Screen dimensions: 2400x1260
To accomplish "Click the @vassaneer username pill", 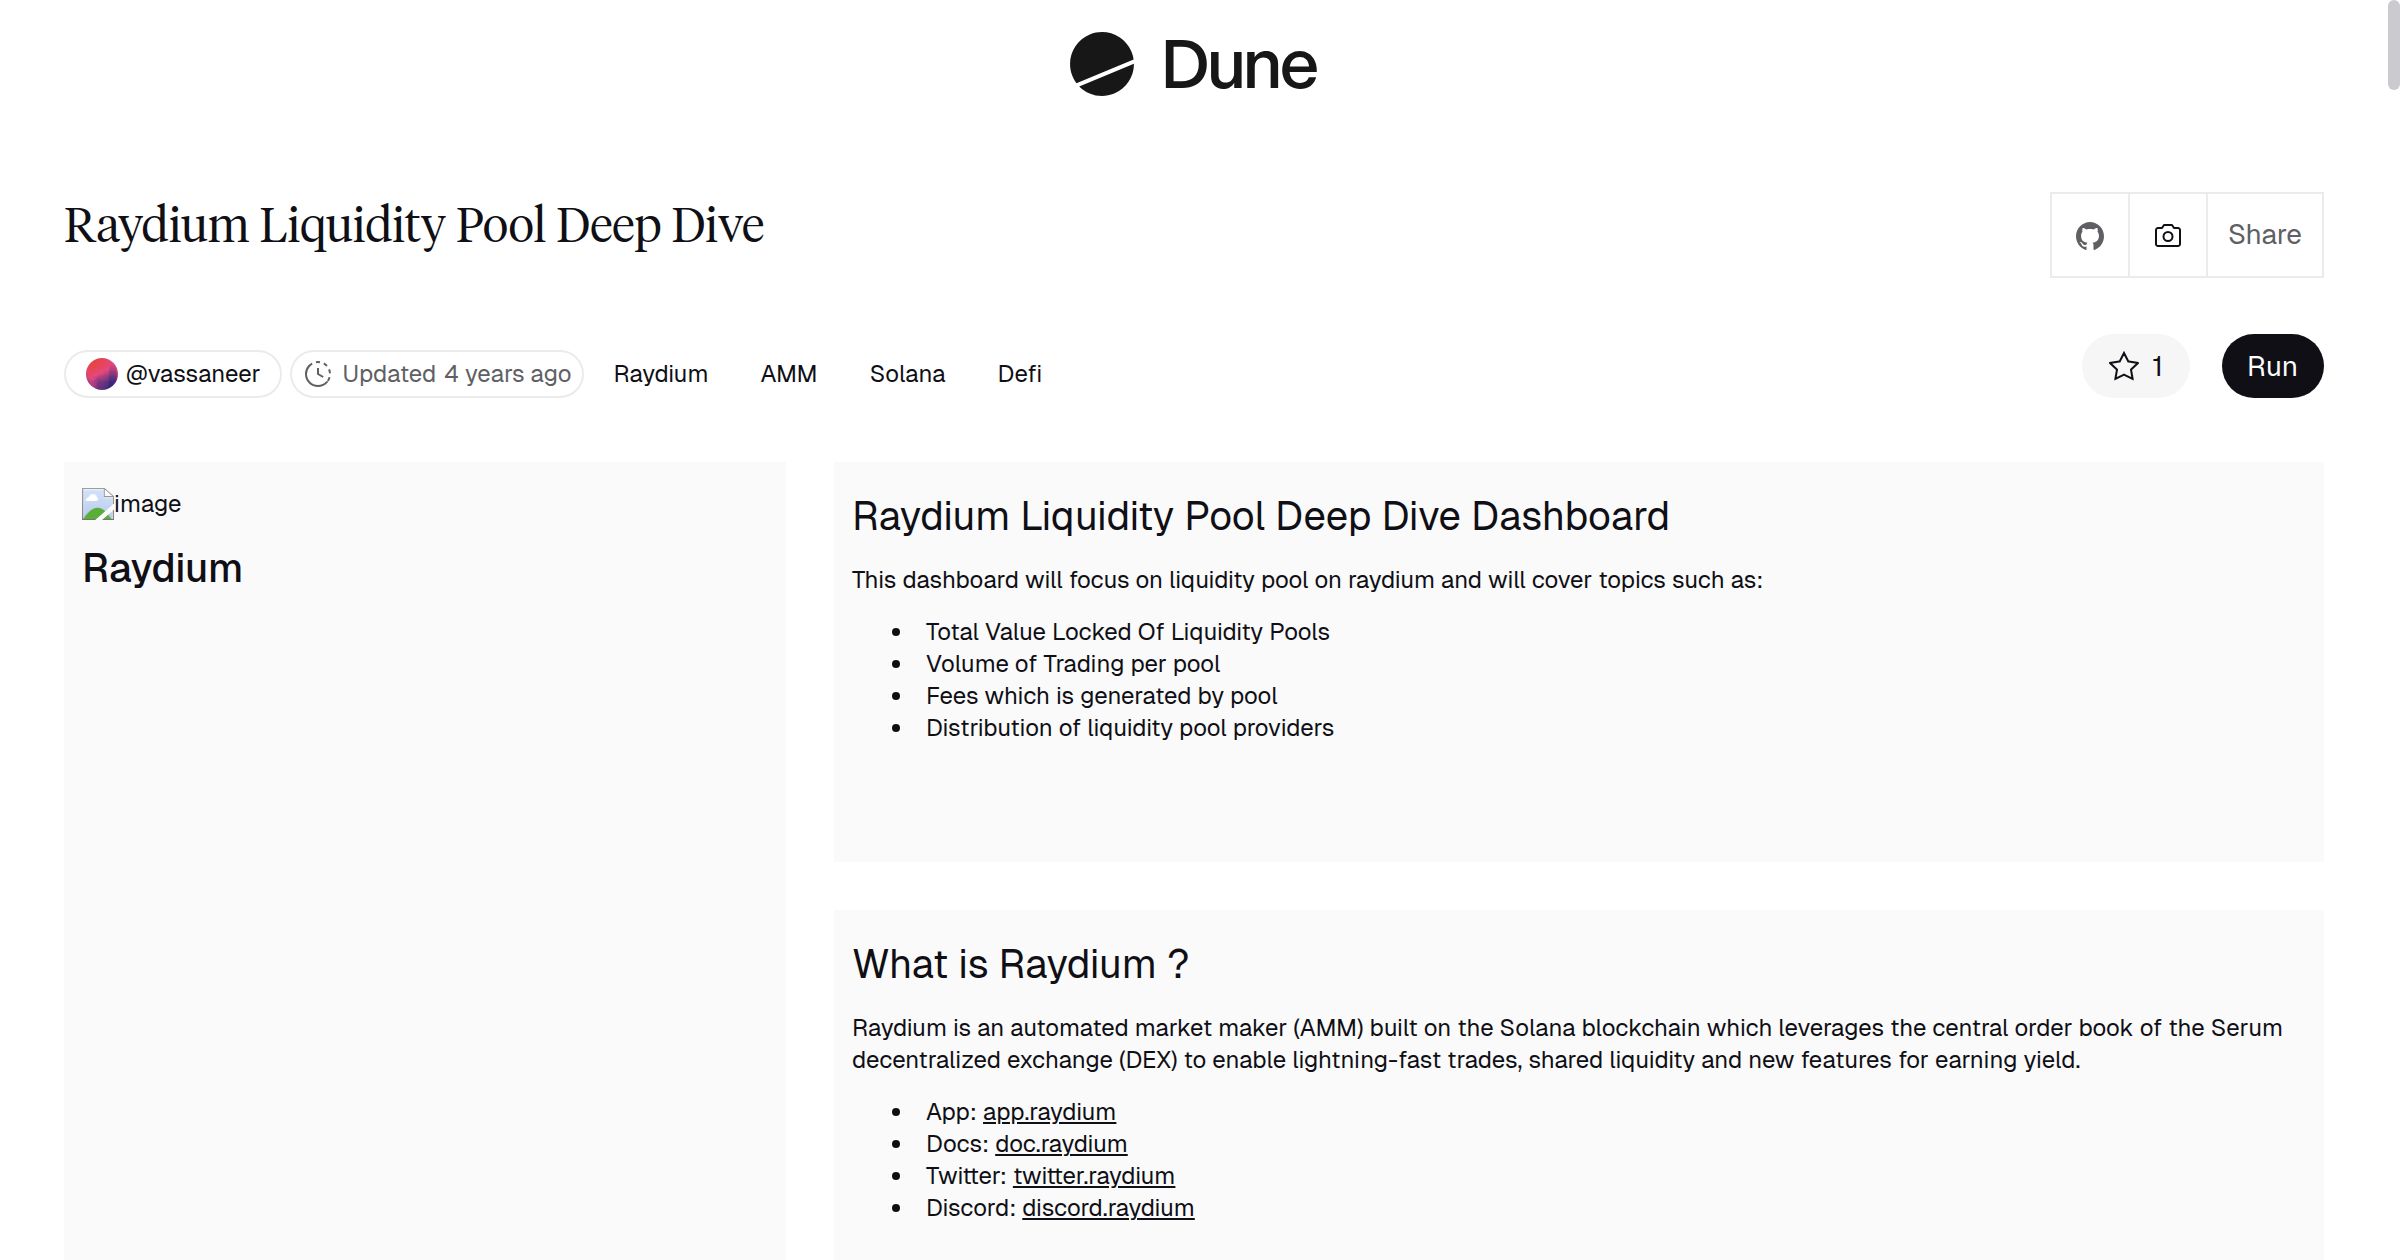I will pyautogui.click(x=192, y=373).
